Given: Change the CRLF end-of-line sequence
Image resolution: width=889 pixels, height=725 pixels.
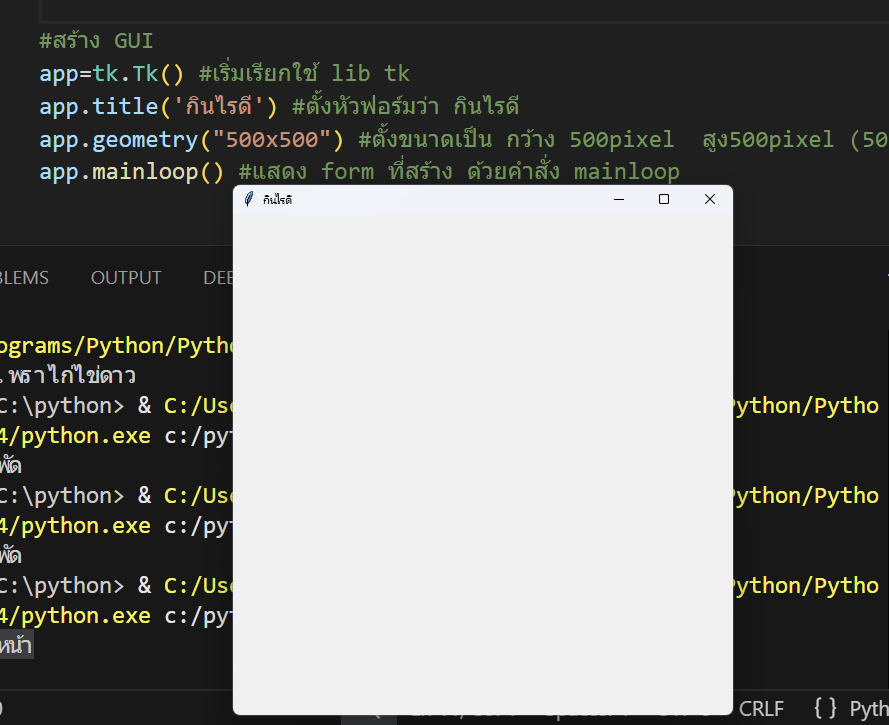Looking at the screenshot, I should [761, 708].
